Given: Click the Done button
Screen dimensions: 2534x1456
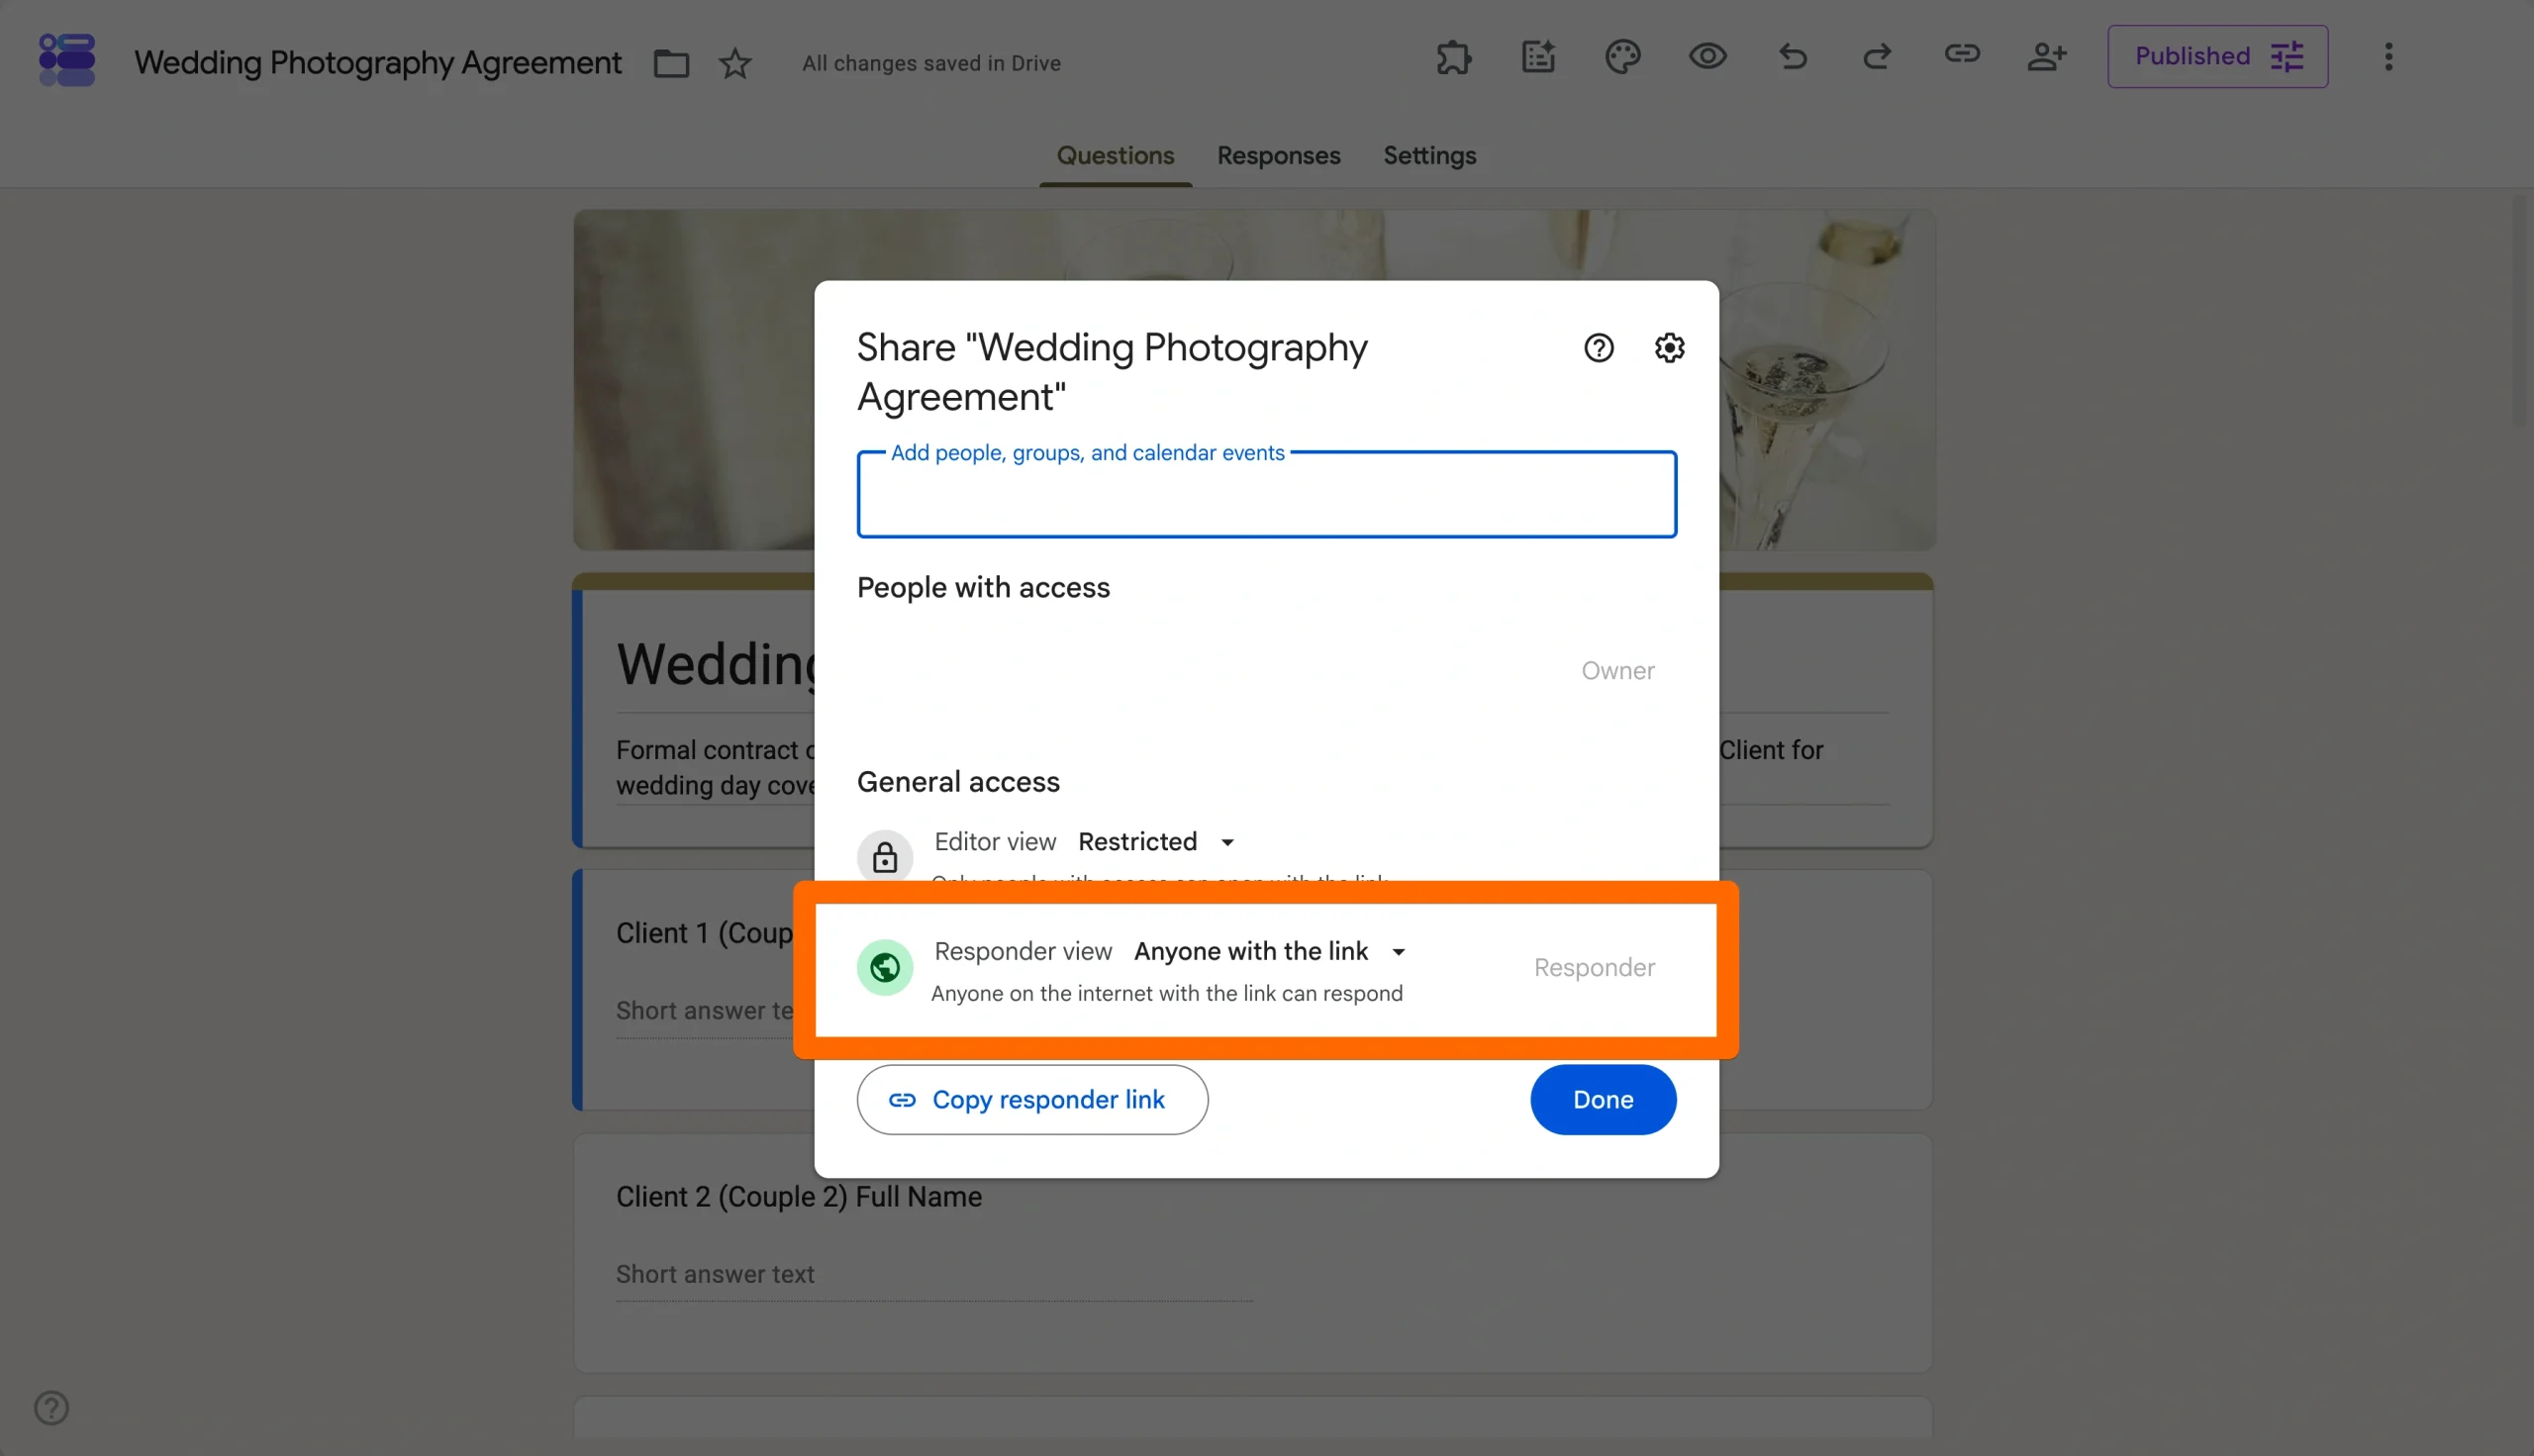Looking at the screenshot, I should click(x=1602, y=1099).
